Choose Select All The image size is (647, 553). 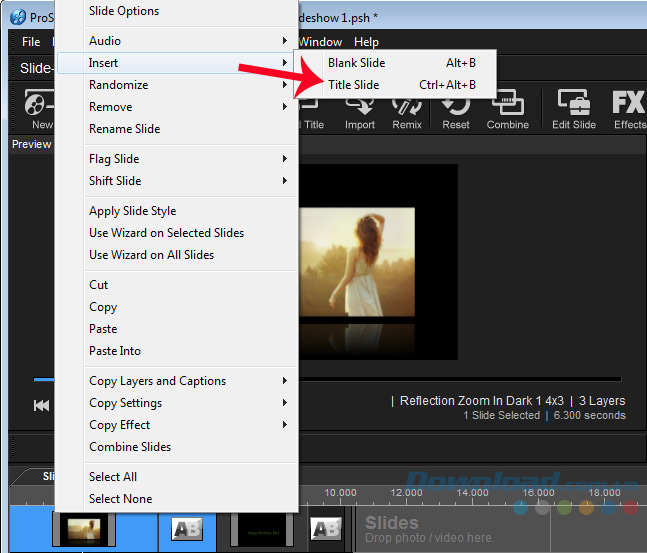(x=177, y=477)
